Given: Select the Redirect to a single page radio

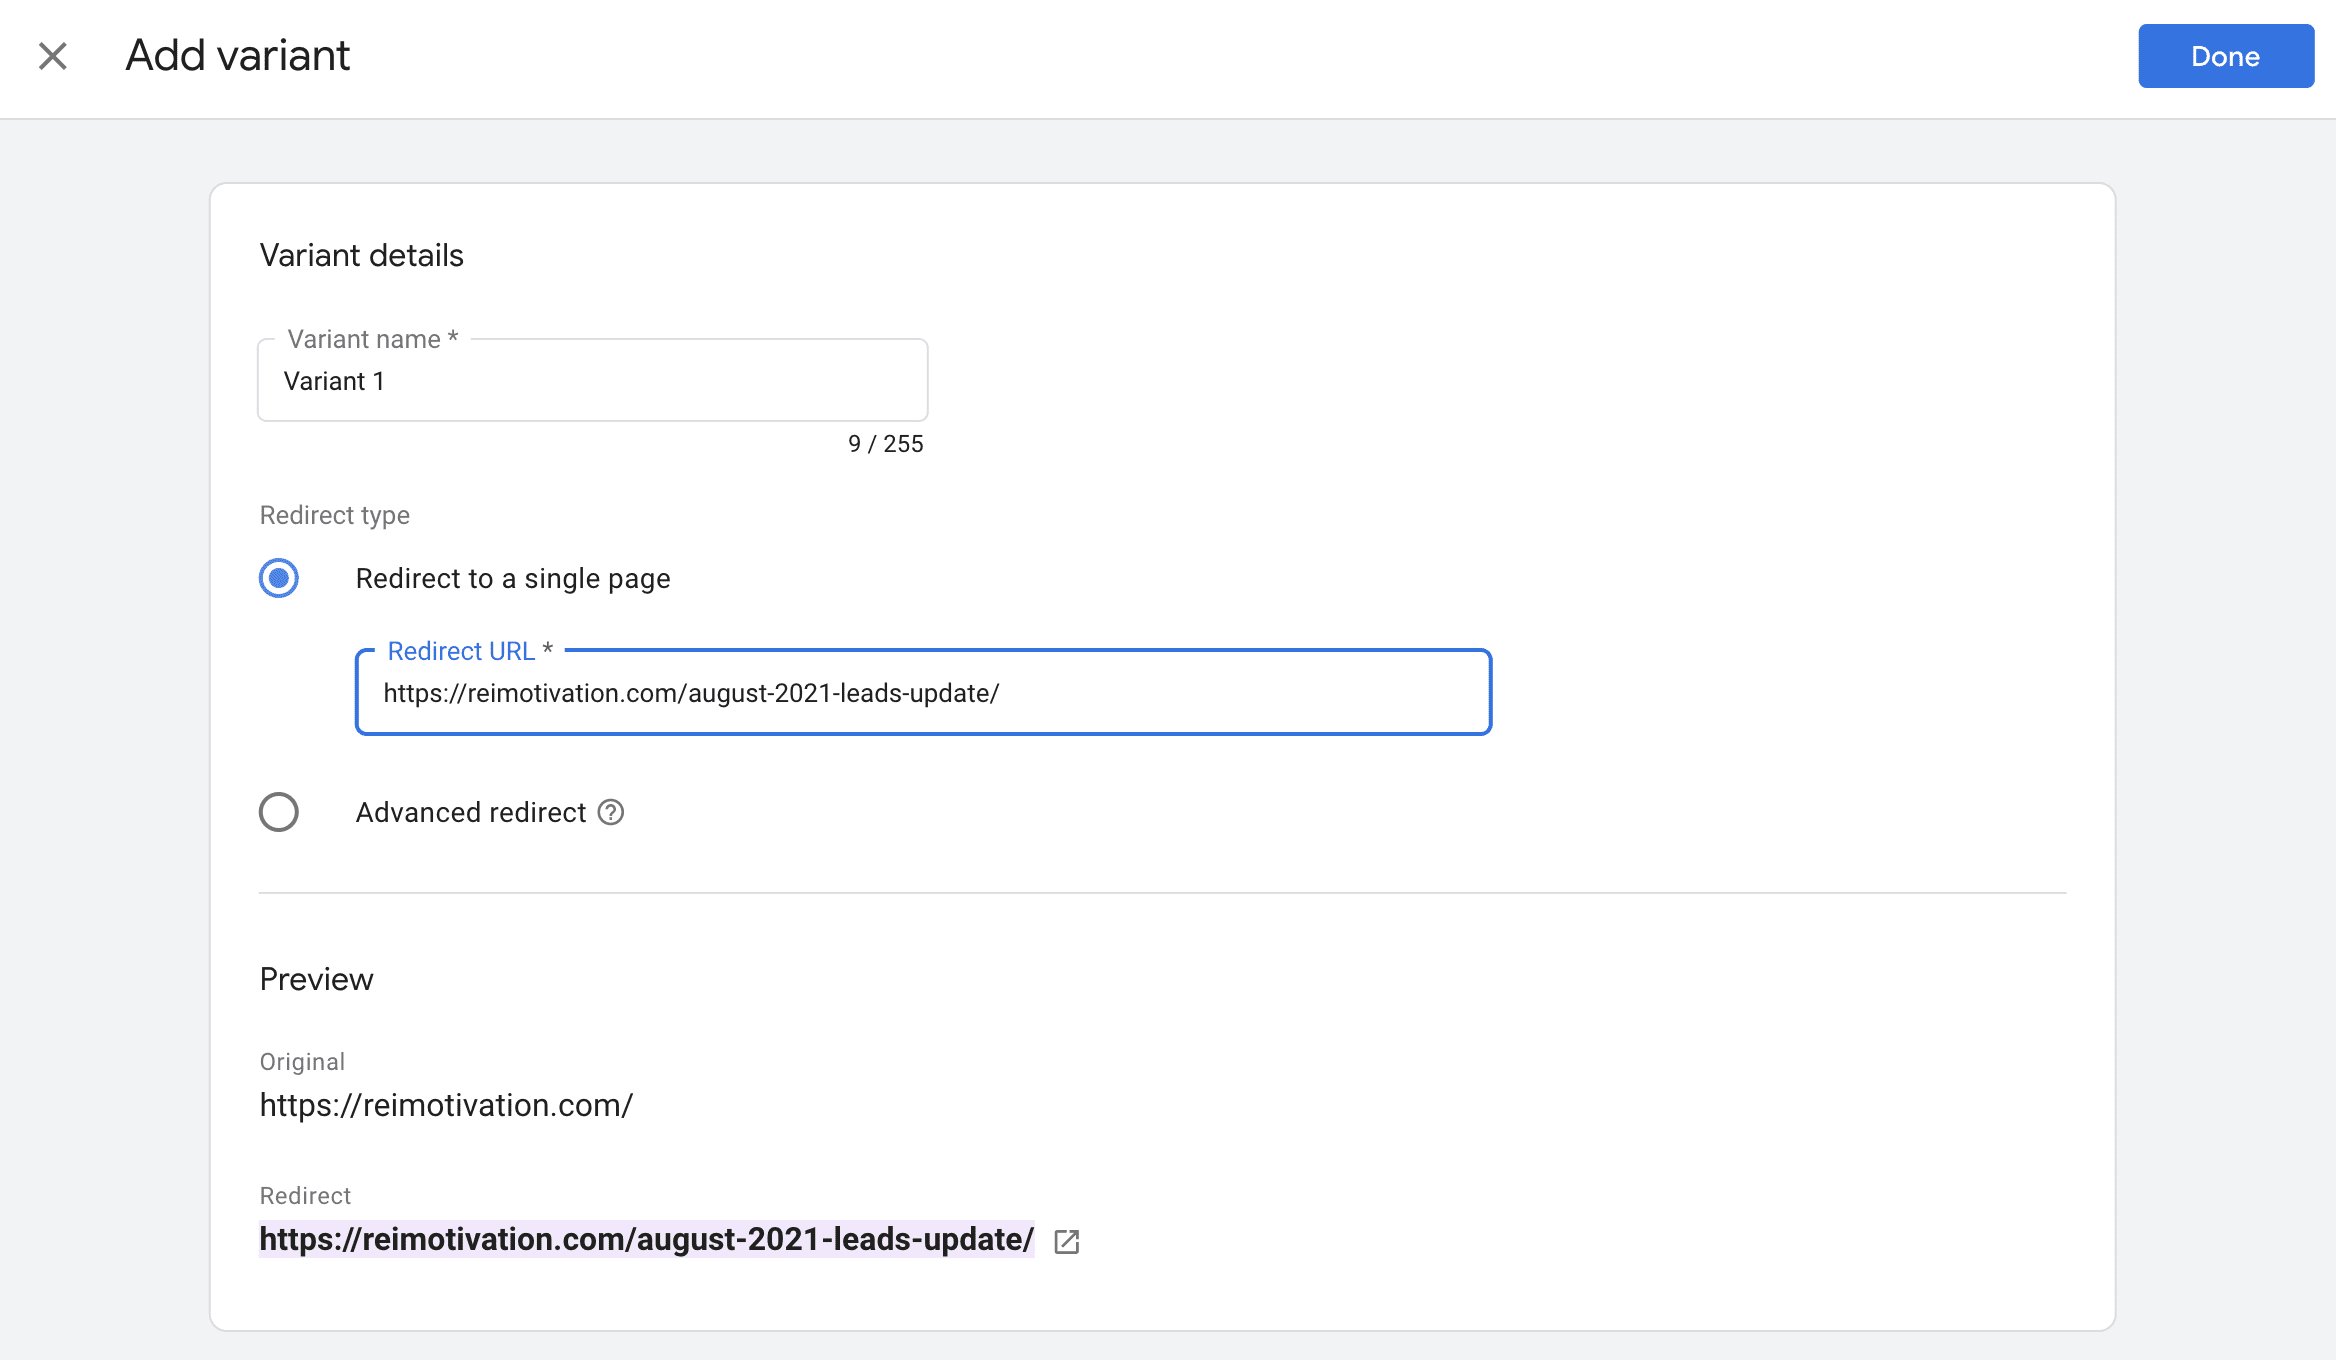Looking at the screenshot, I should (279, 578).
